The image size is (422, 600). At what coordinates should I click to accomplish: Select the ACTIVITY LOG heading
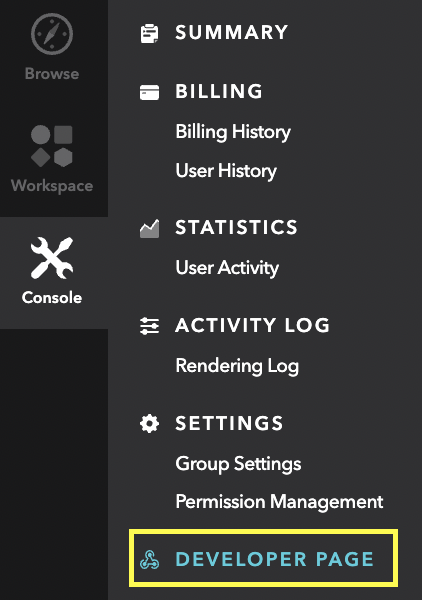(253, 325)
